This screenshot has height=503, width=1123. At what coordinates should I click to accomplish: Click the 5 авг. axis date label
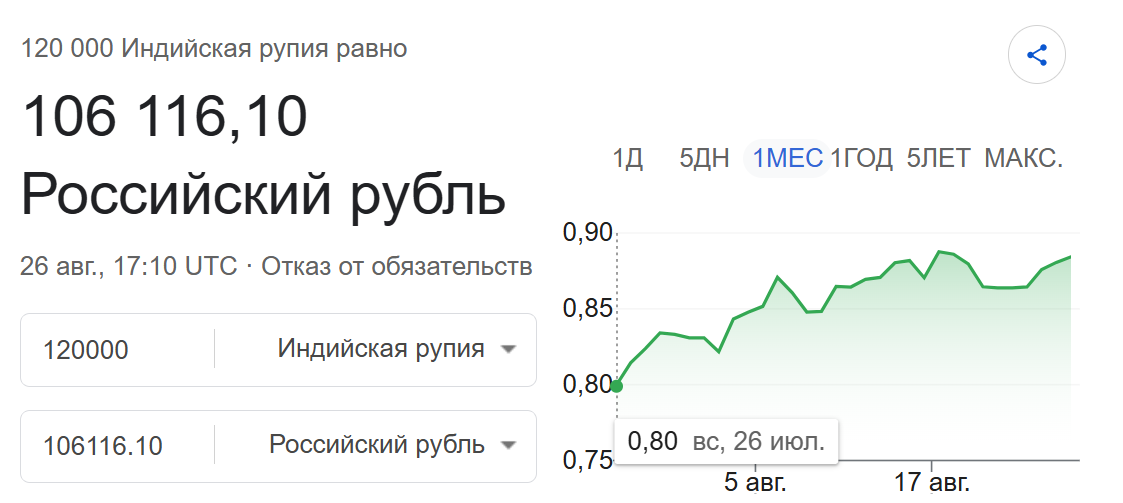click(x=755, y=482)
